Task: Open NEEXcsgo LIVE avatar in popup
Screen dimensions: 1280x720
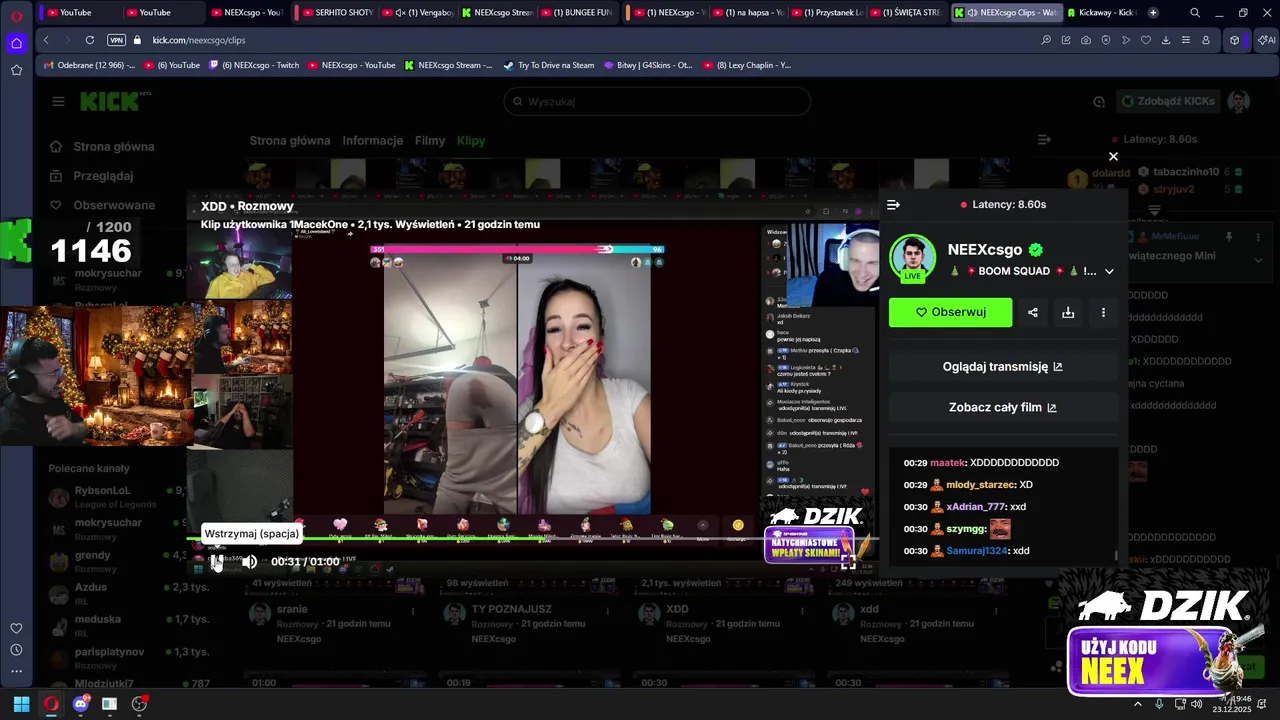Action: (x=912, y=258)
